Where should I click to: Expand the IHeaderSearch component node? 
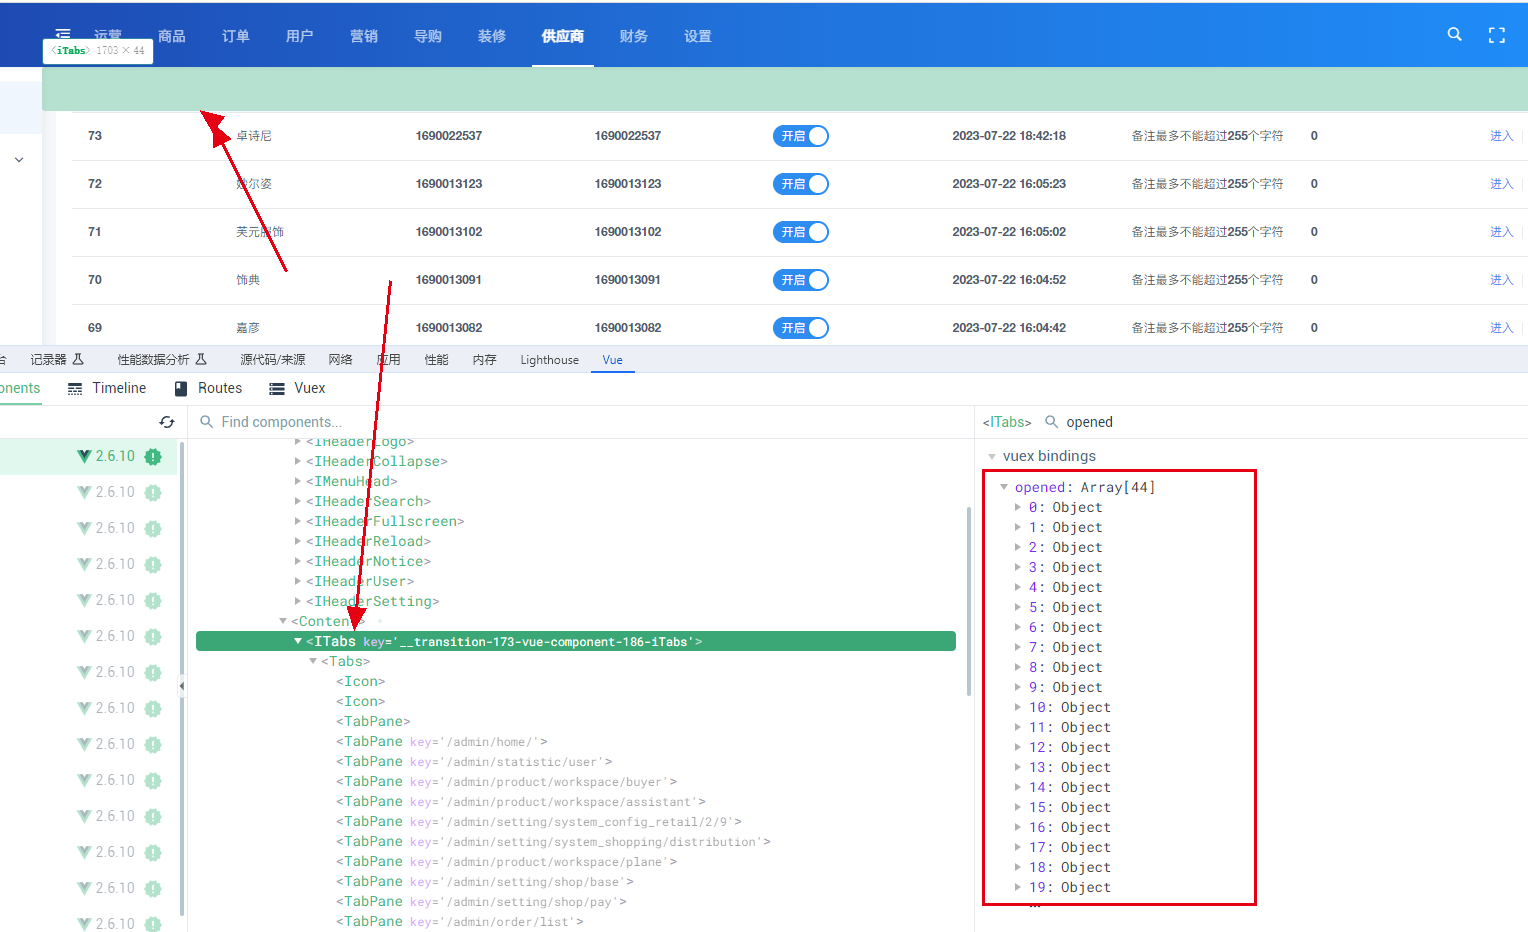pyautogui.click(x=298, y=501)
